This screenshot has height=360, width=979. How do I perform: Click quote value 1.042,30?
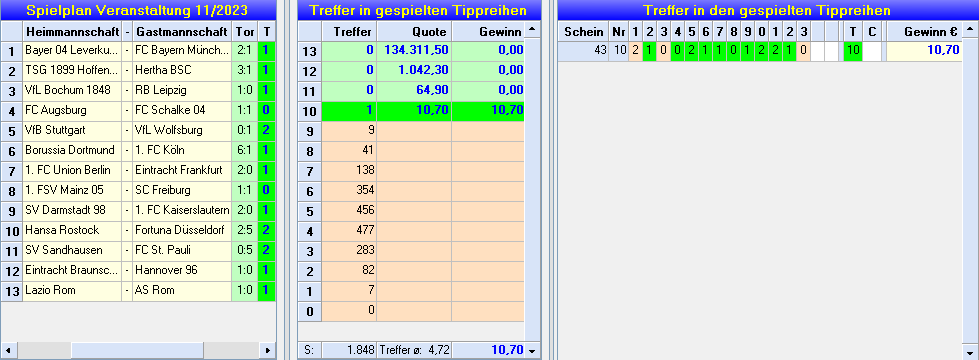(414, 71)
